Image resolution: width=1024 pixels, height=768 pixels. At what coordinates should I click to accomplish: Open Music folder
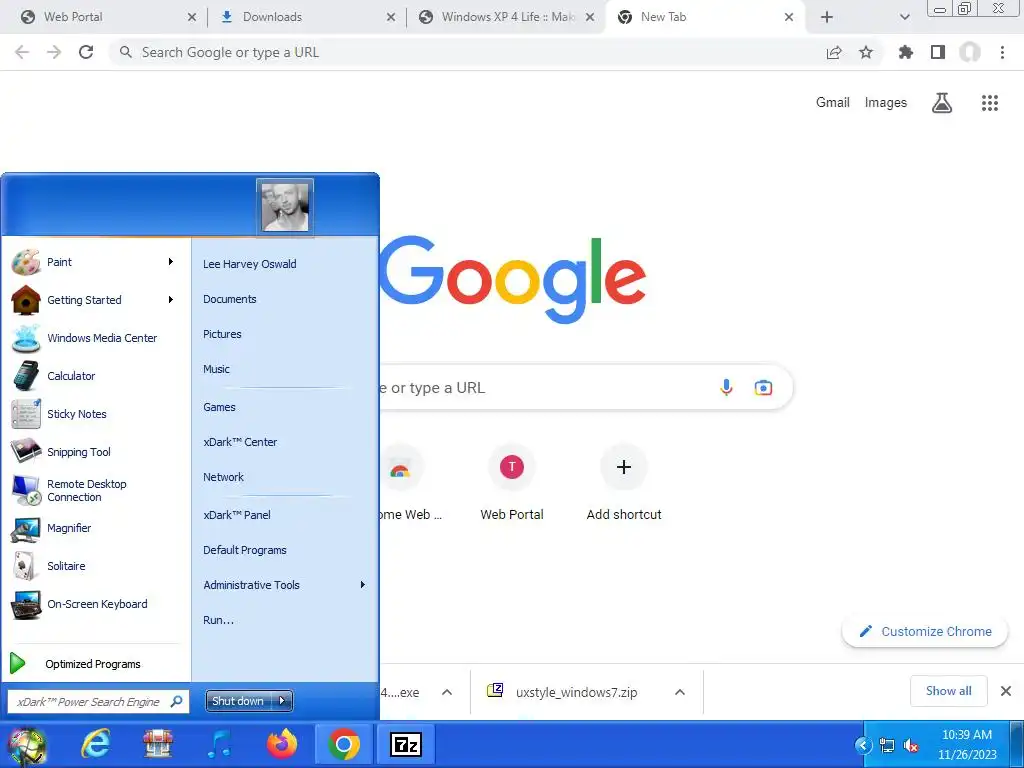coord(216,369)
